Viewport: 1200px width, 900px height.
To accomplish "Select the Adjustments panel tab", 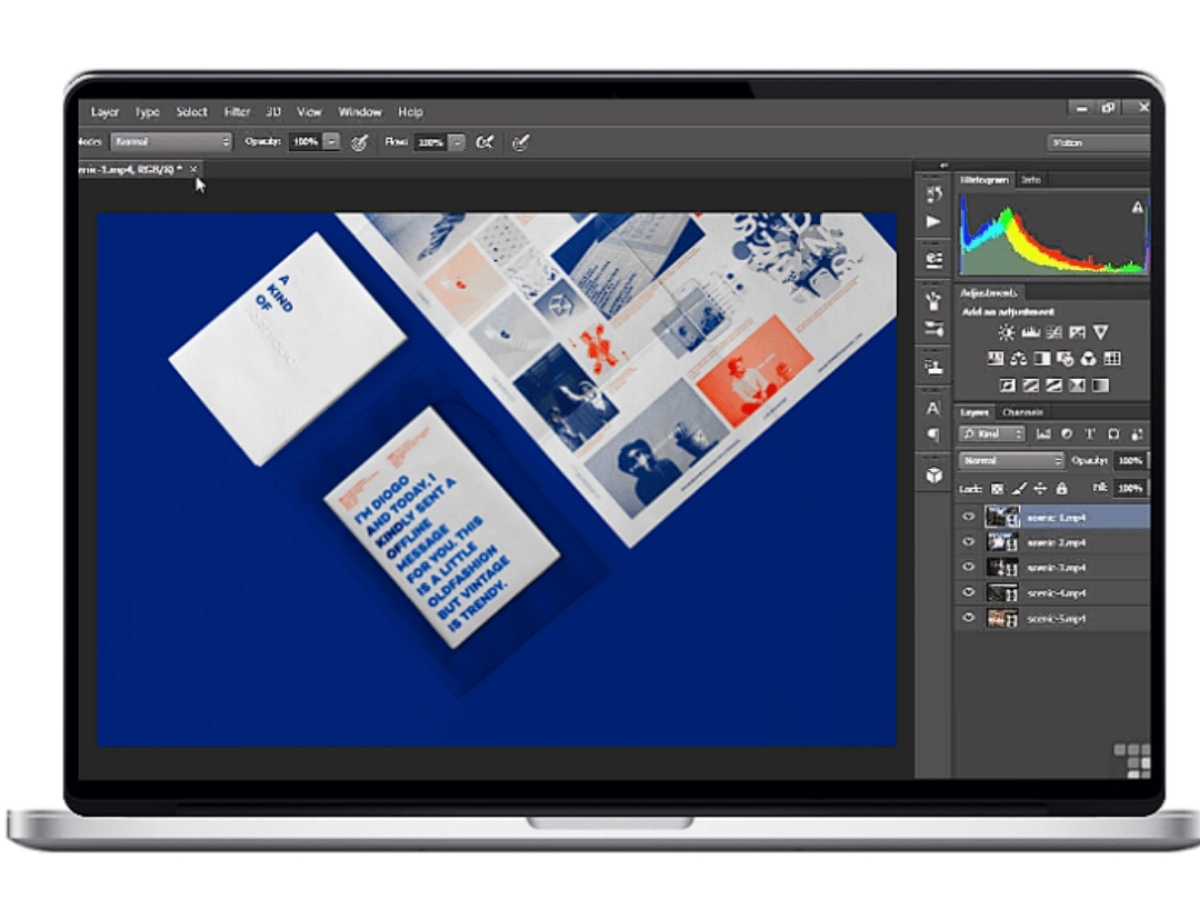I will click(x=989, y=293).
